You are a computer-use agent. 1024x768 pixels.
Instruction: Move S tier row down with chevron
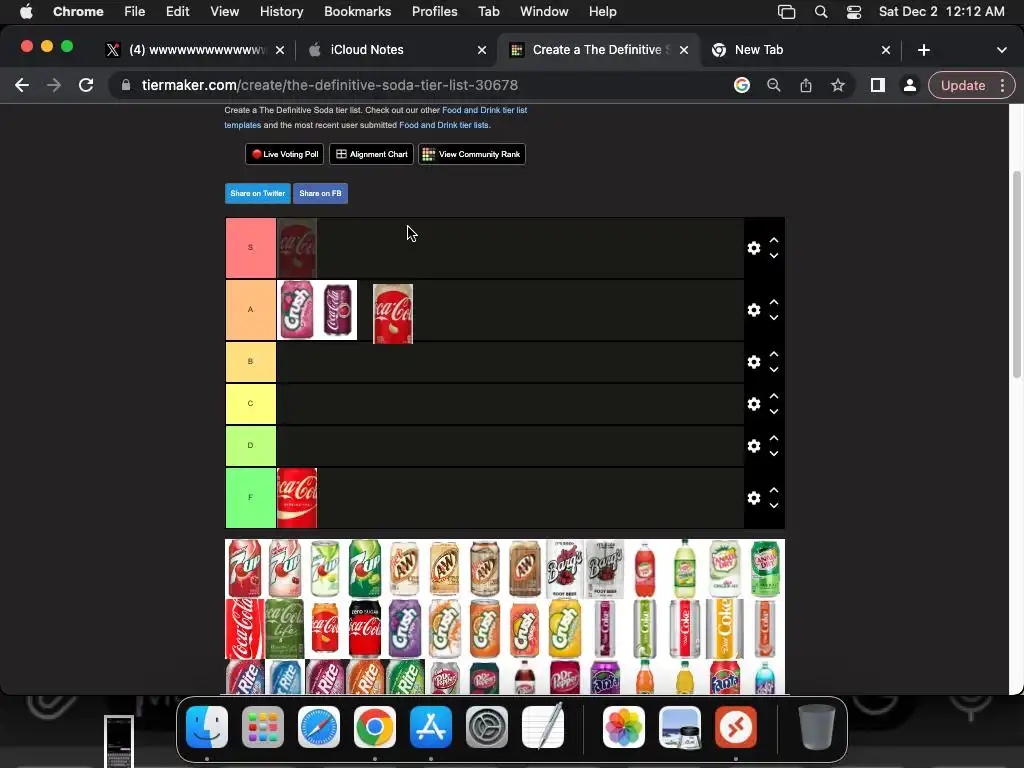pyautogui.click(x=774, y=256)
